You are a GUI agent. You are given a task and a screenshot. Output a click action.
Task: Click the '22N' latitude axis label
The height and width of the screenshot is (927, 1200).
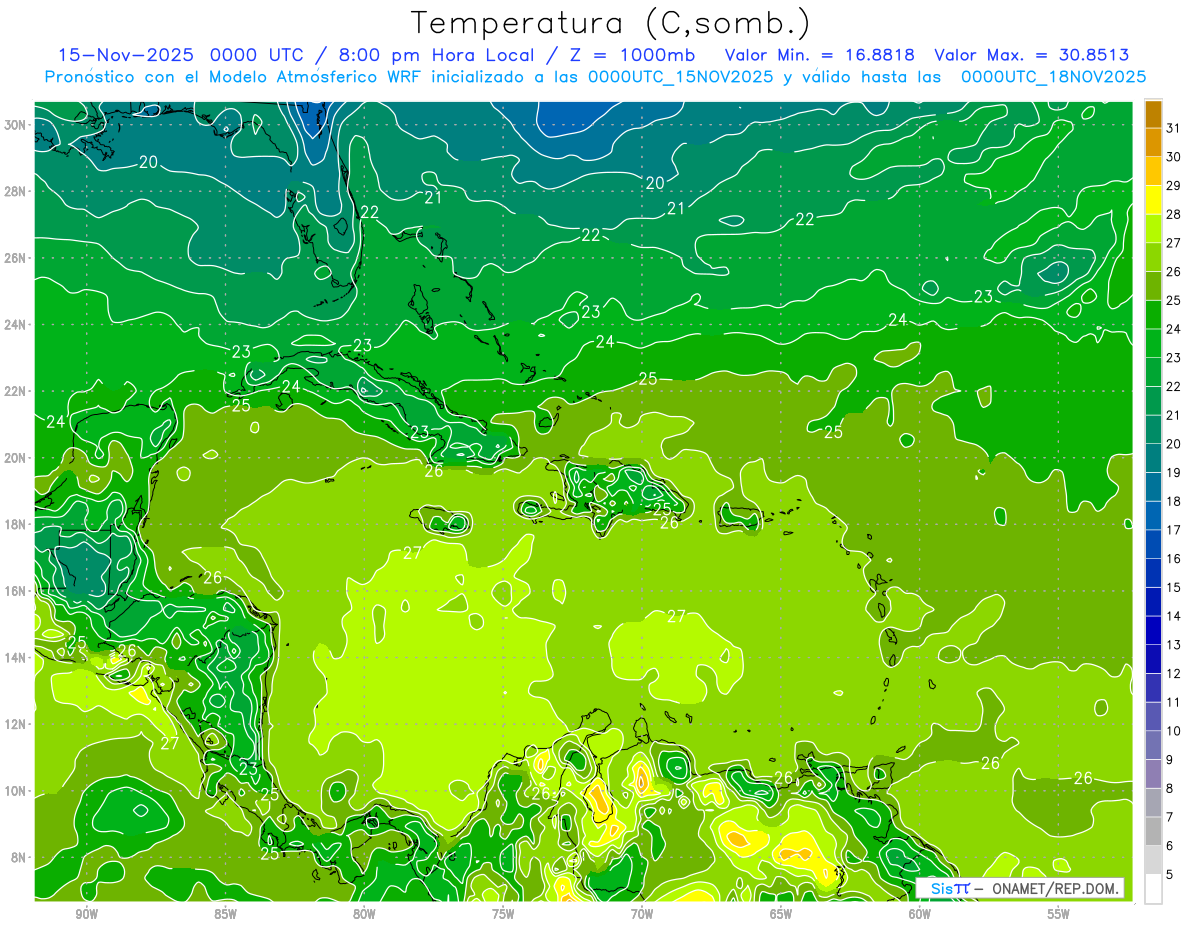15,391
